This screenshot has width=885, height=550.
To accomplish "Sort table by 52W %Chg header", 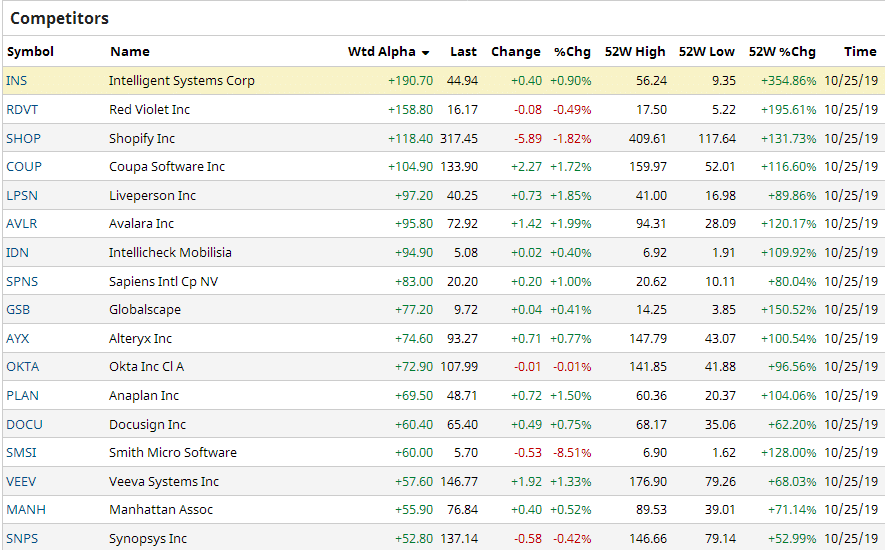I will click(782, 52).
